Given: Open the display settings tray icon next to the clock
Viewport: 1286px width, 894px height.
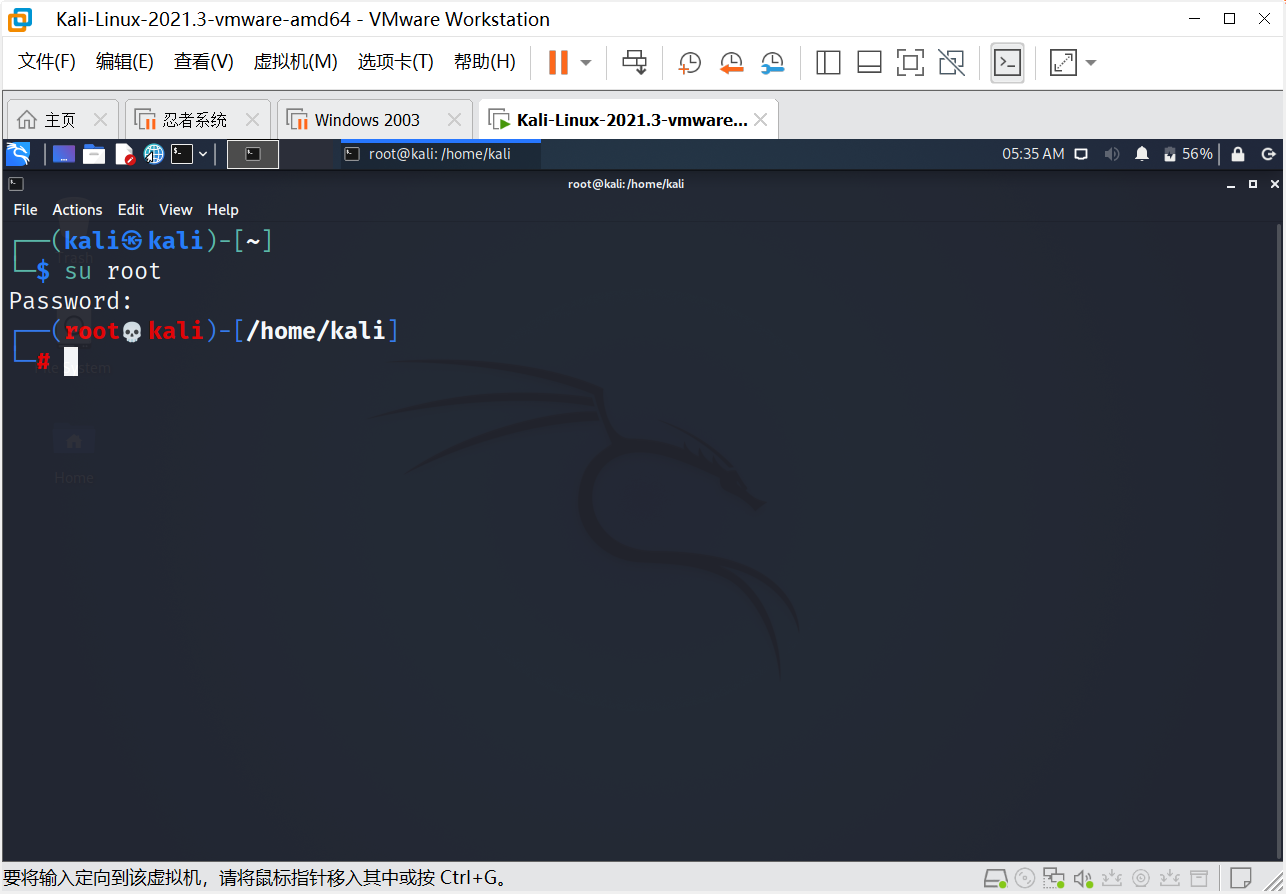Looking at the screenshot, I should coord(1081,154).
